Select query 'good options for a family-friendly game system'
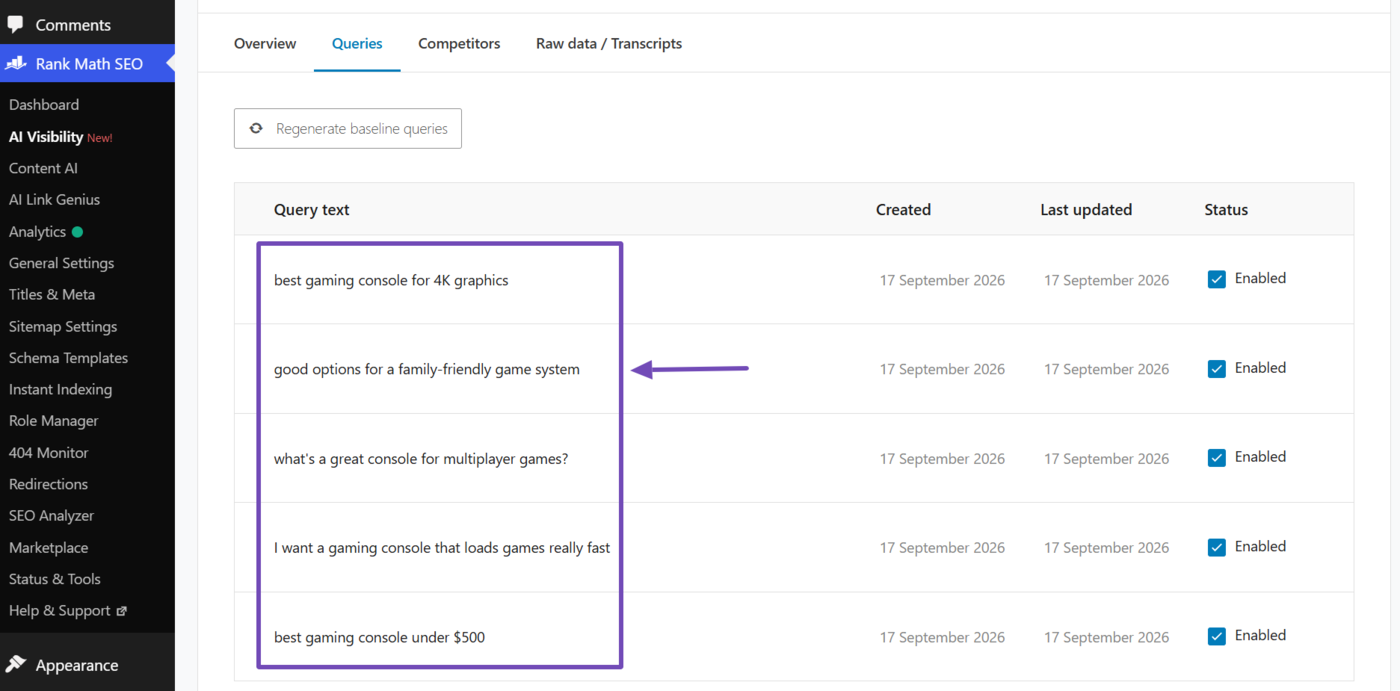Screen dimensions: 1400x691 pos(427,370)
